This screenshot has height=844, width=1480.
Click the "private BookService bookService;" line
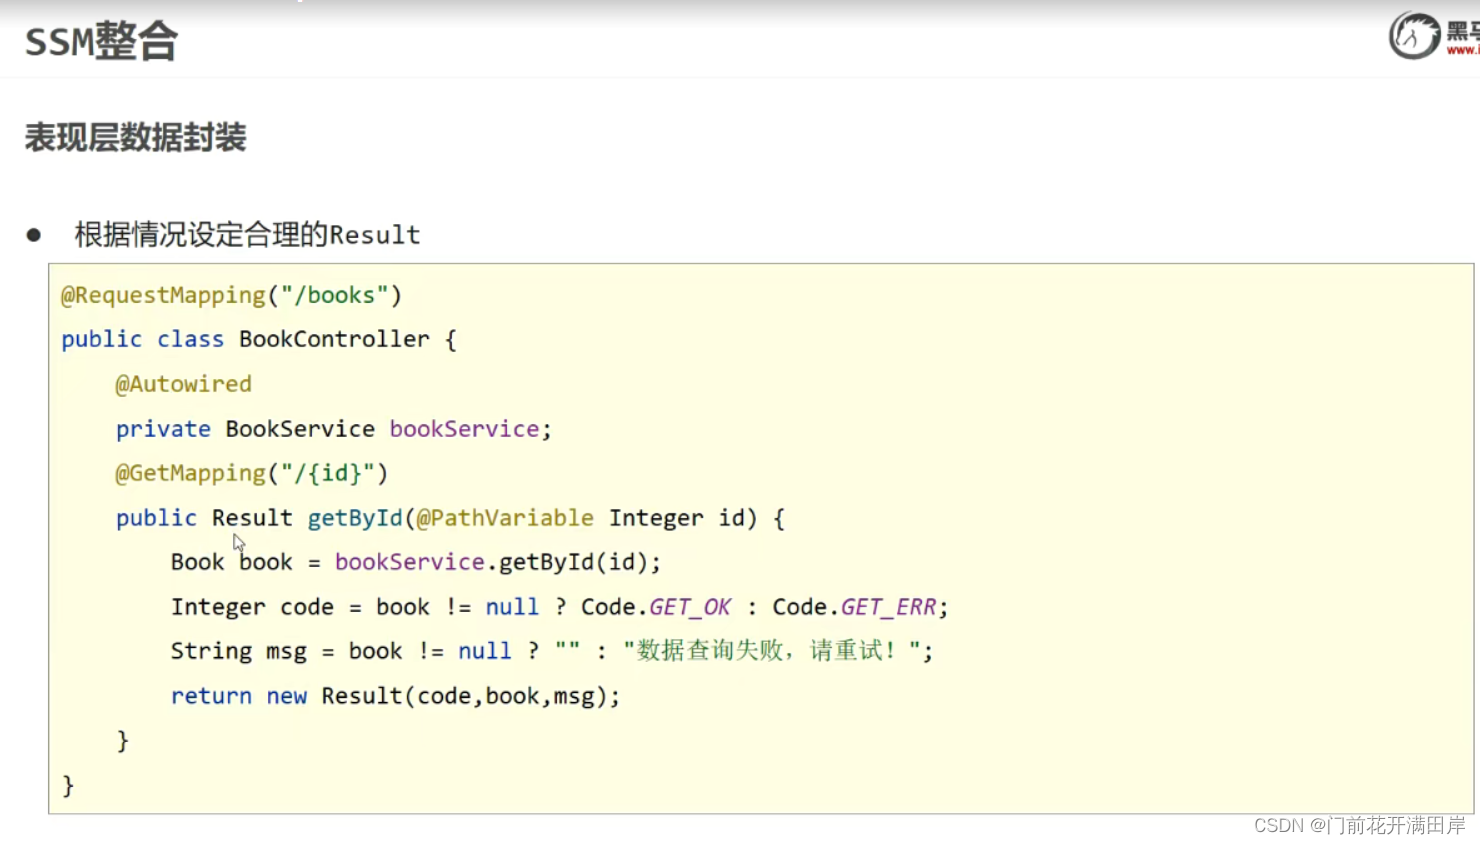333,429
